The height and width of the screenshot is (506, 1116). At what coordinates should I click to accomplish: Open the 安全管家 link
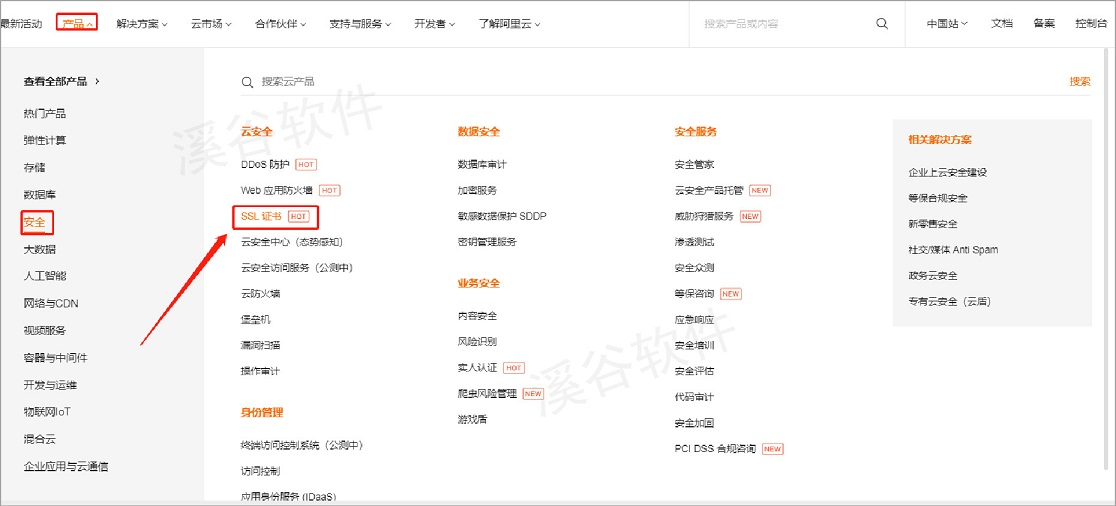pos(694,164)
